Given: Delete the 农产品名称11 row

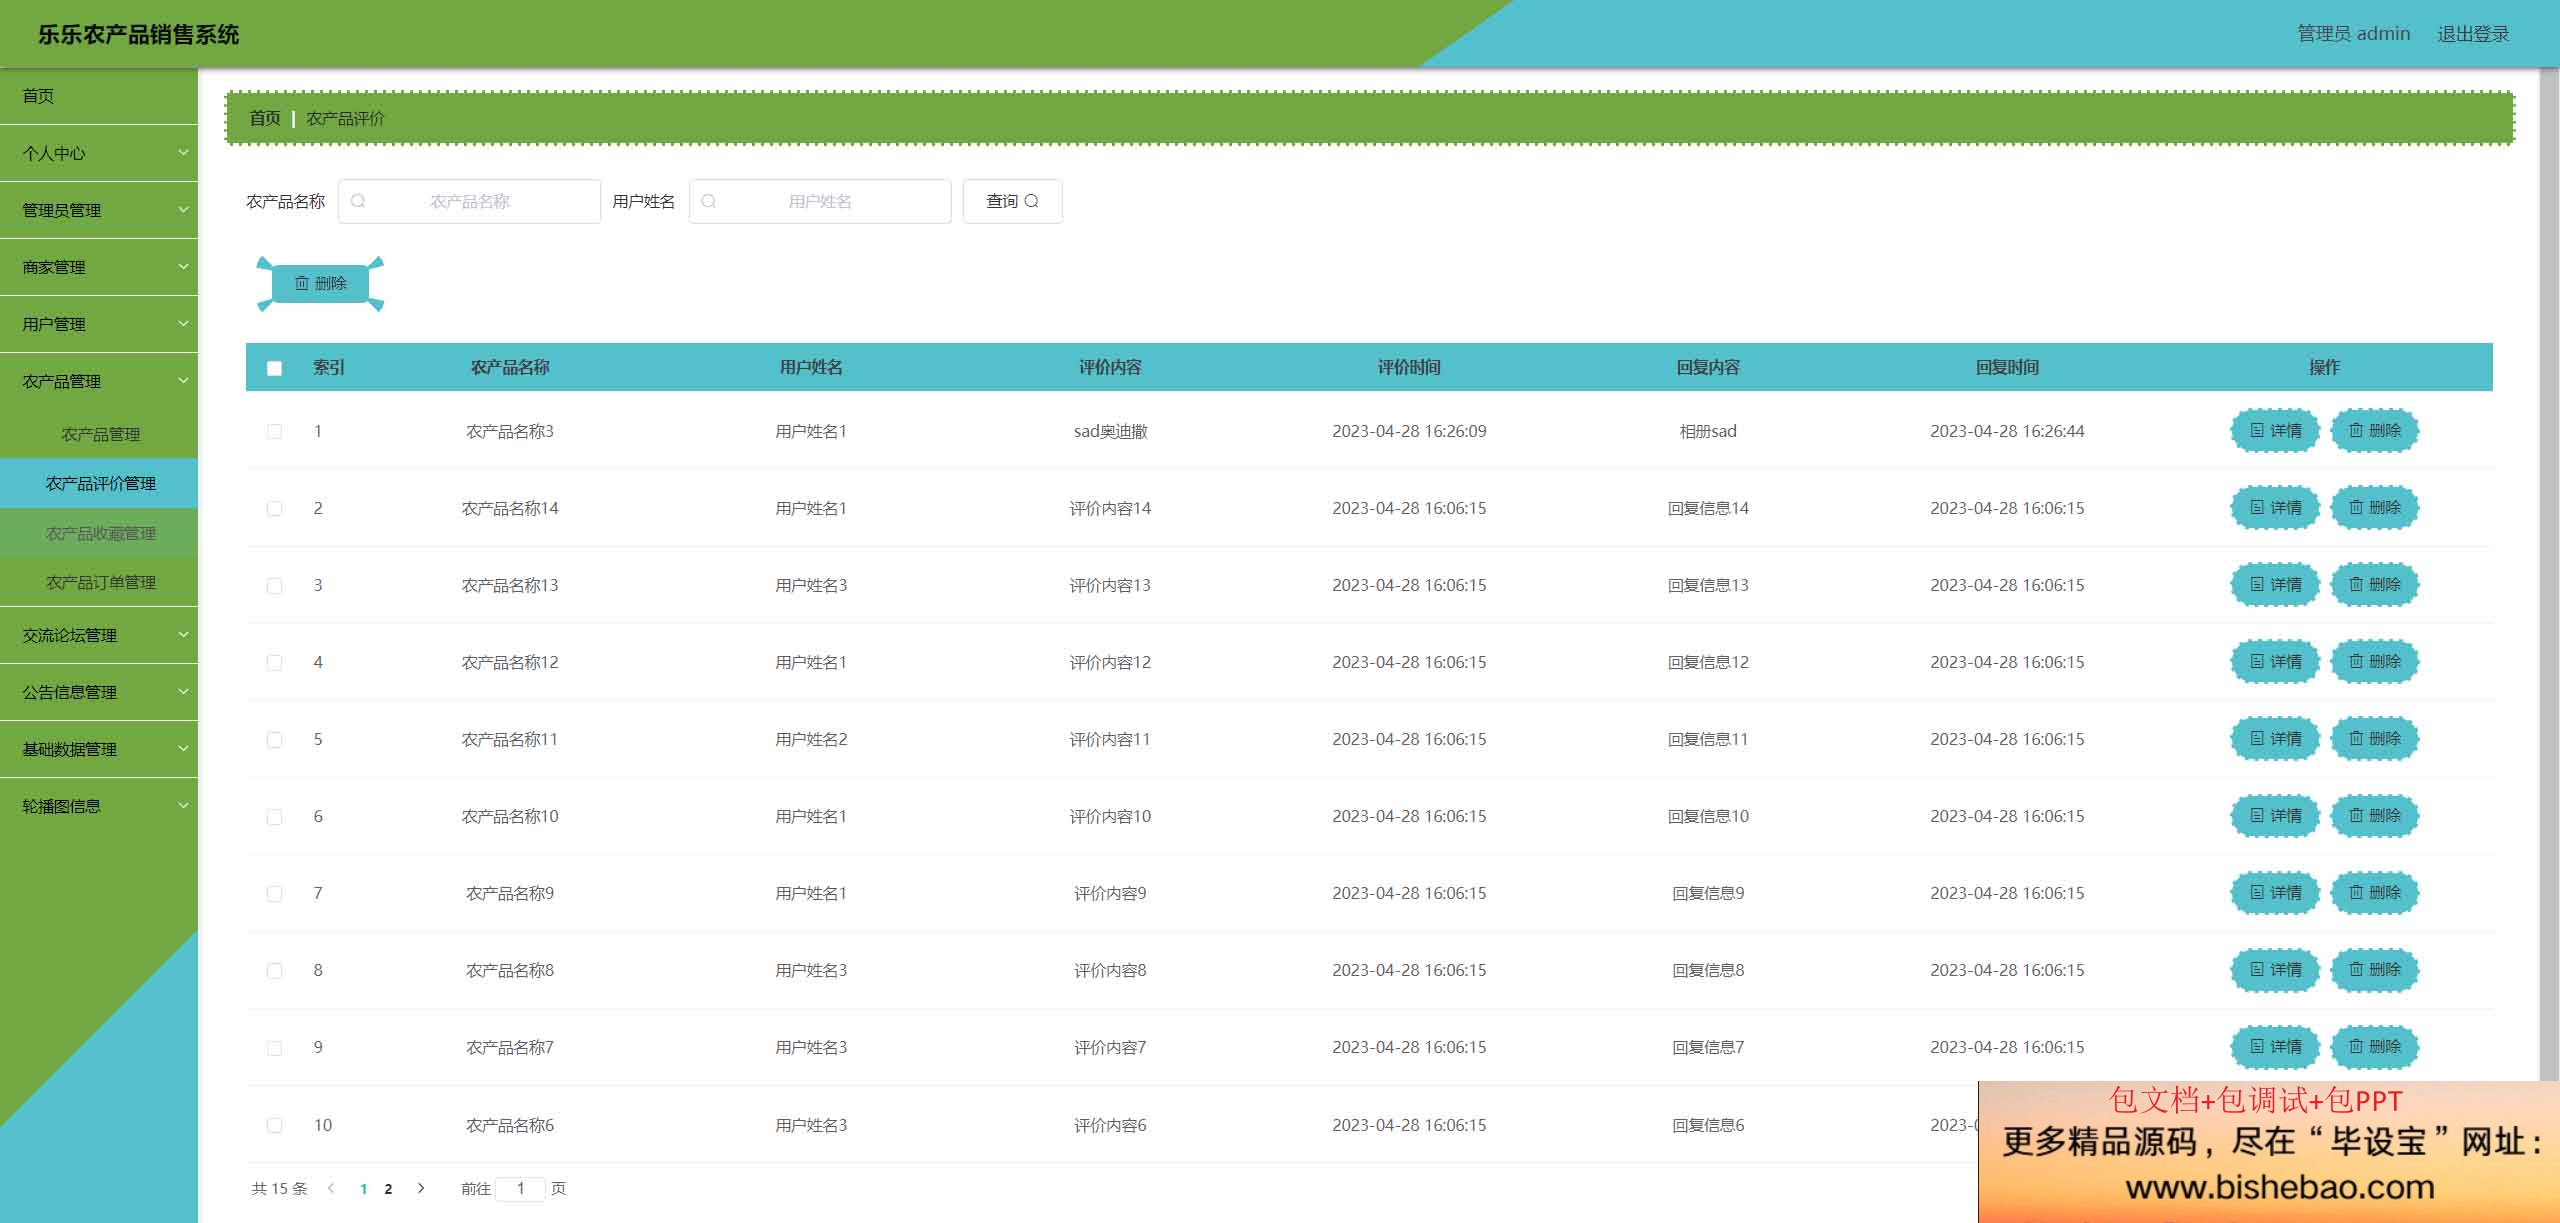Looking at the screenshot, I should point(2374,739).
